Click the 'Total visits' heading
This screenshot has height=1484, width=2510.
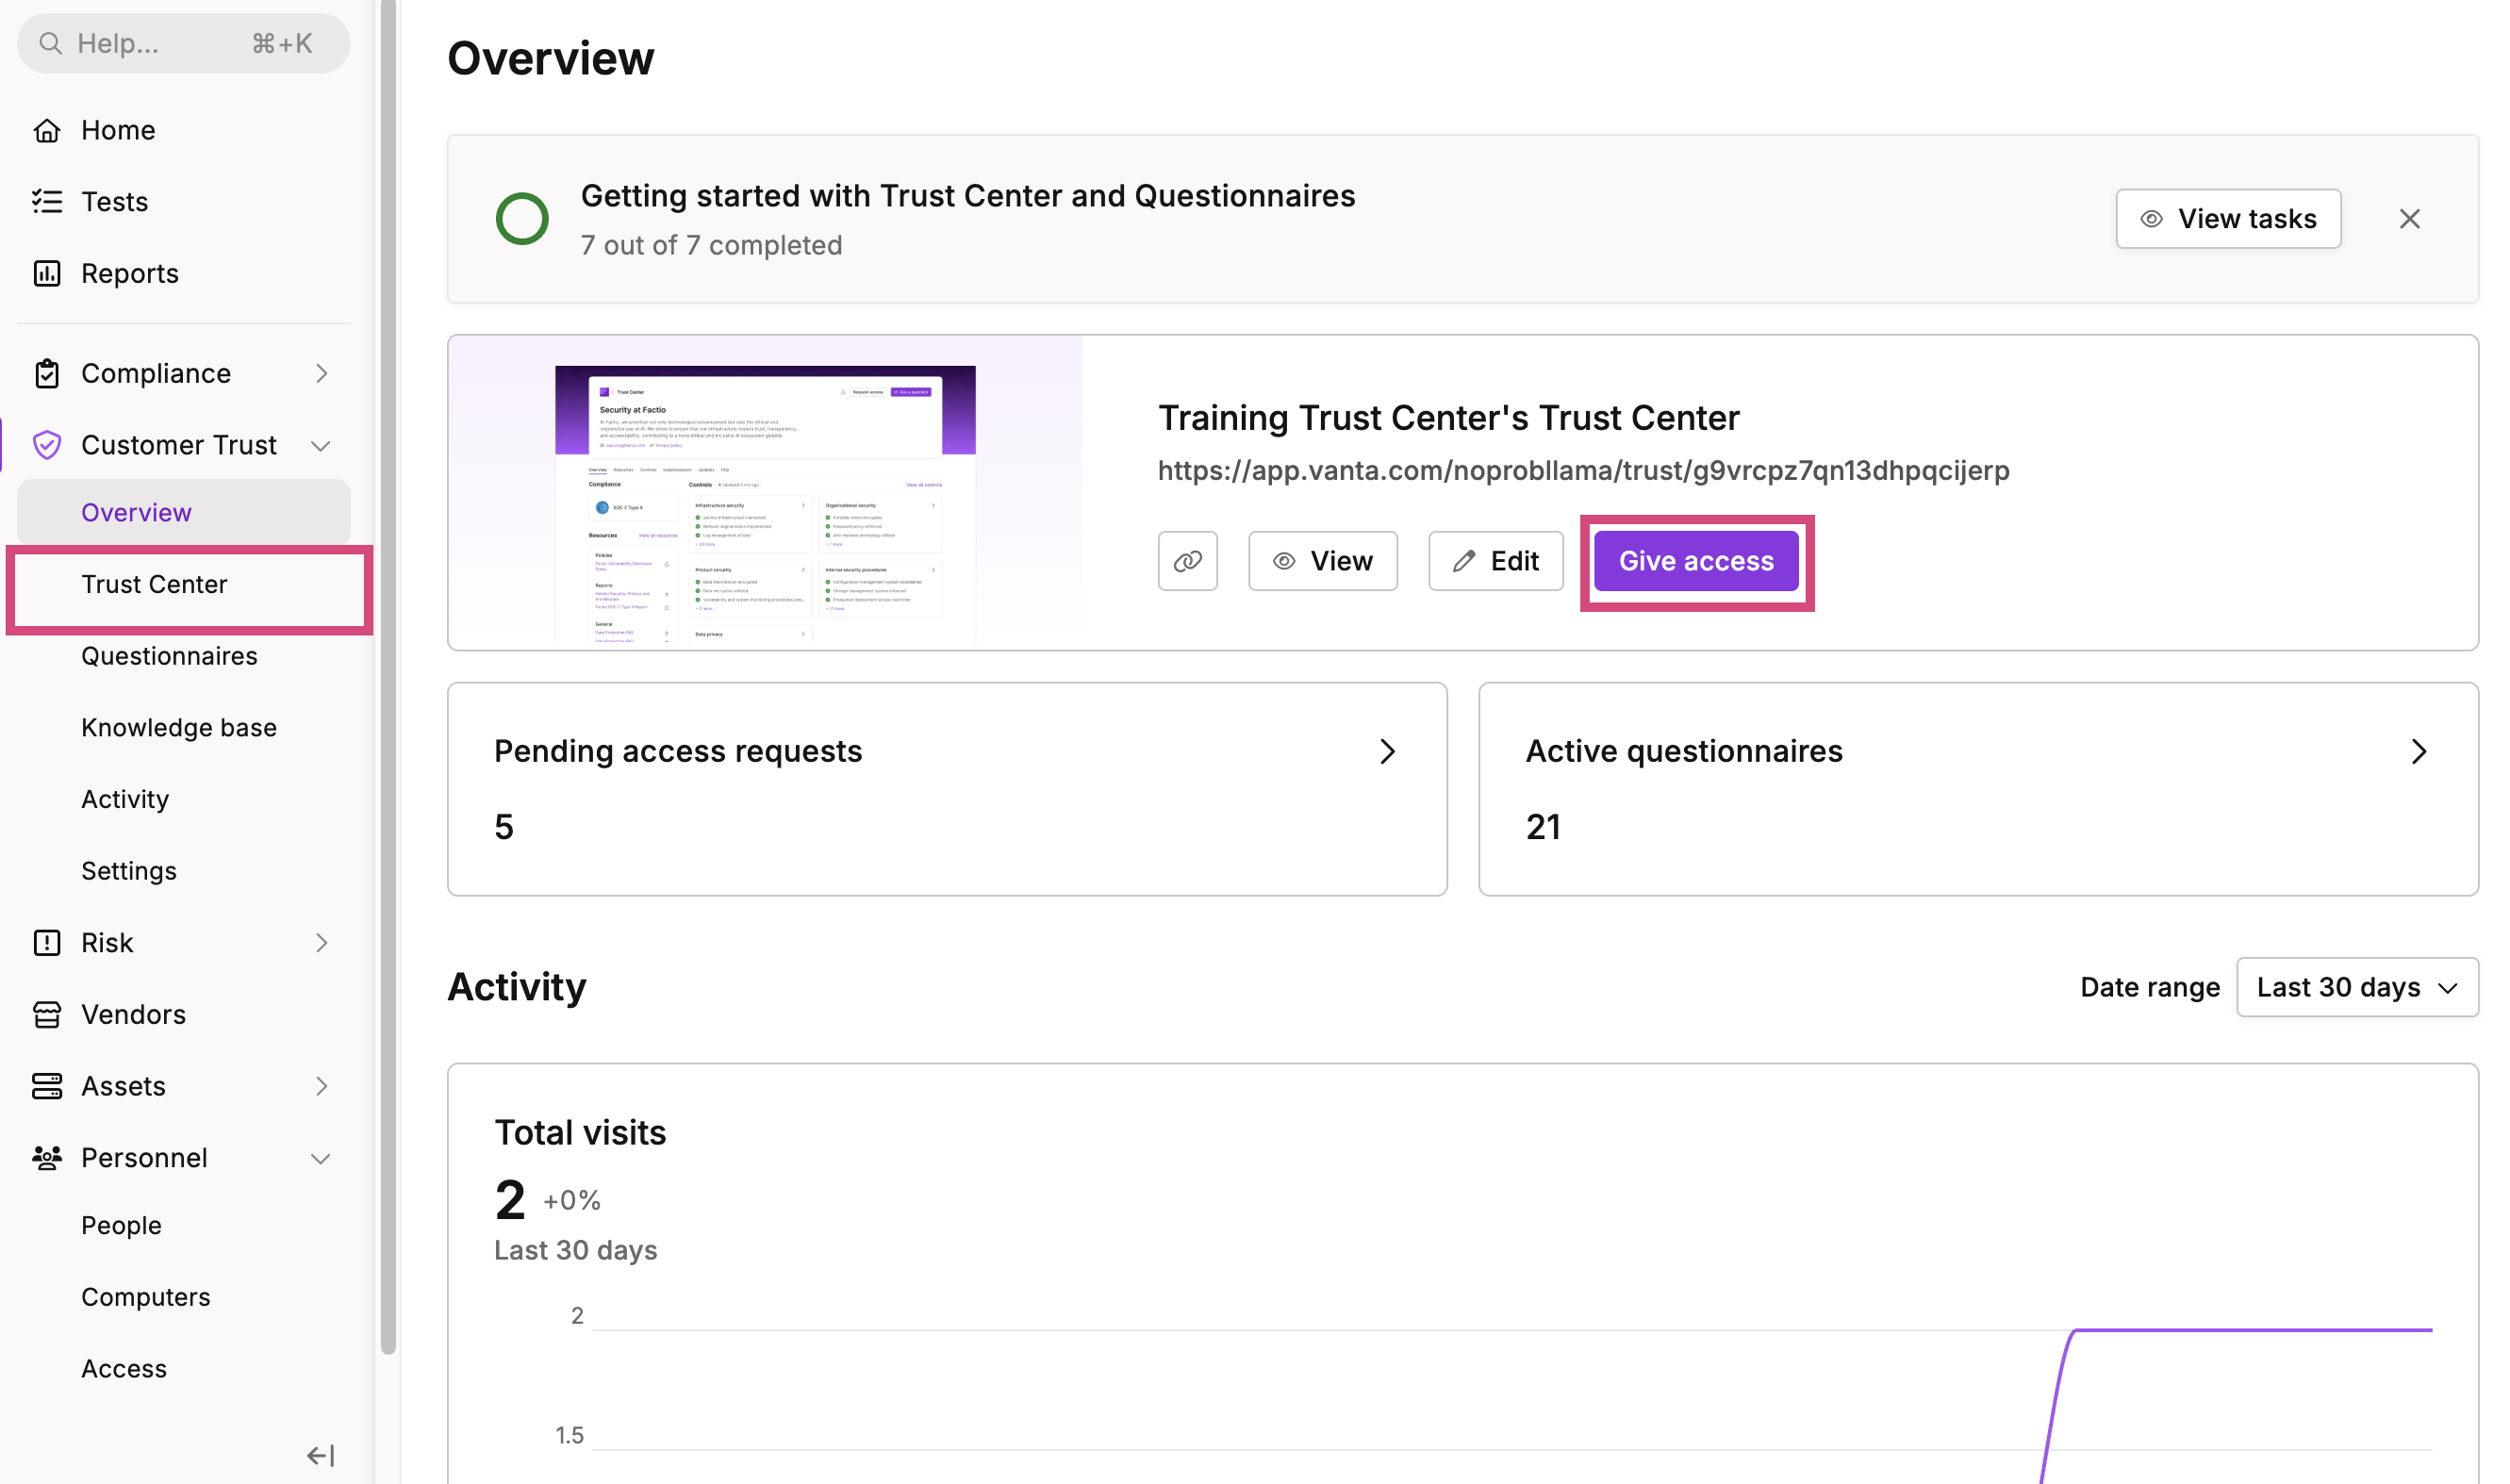click(x=580, y=1133)
